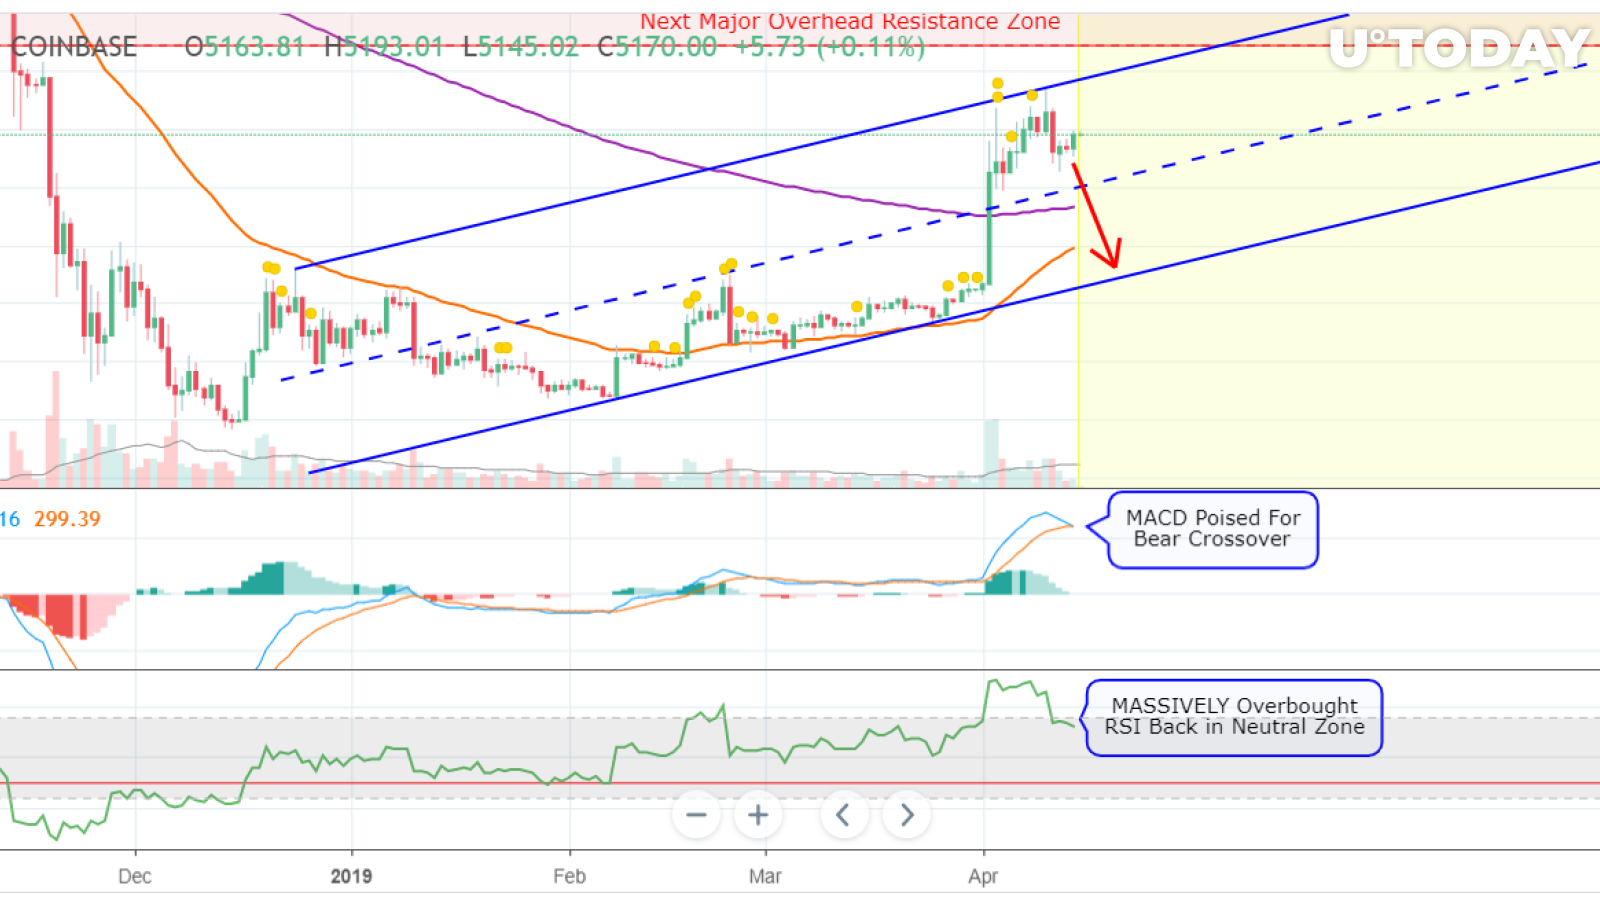The width and height of the screenshot is (1600, 900).
Task: Click the pan left arrow button
Action: coord(844,815)
